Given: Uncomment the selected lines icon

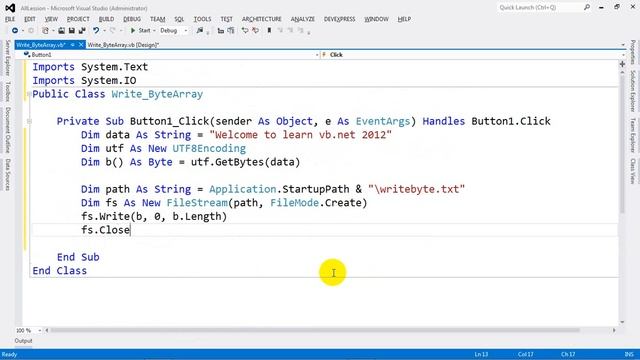Looking at the screenshot, I should click(x=256, y=31).
